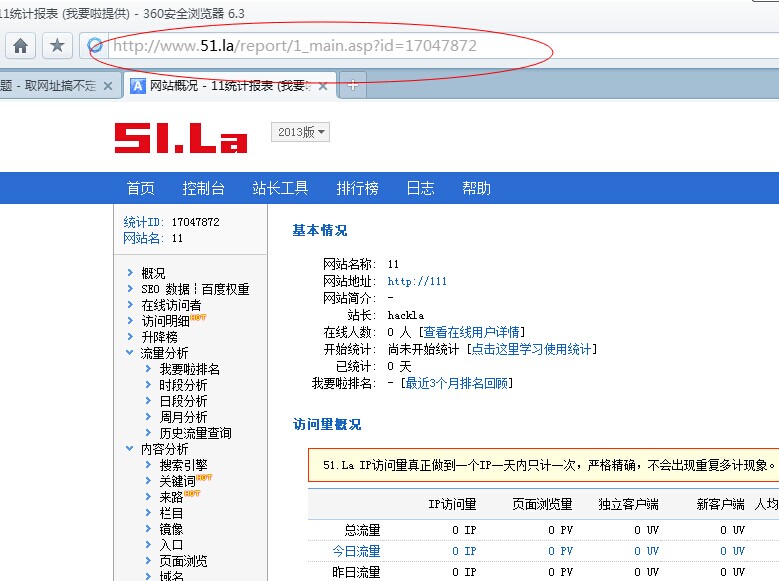
Task: Click the arrow icon beside 升降榜
Action: [130, 336]
